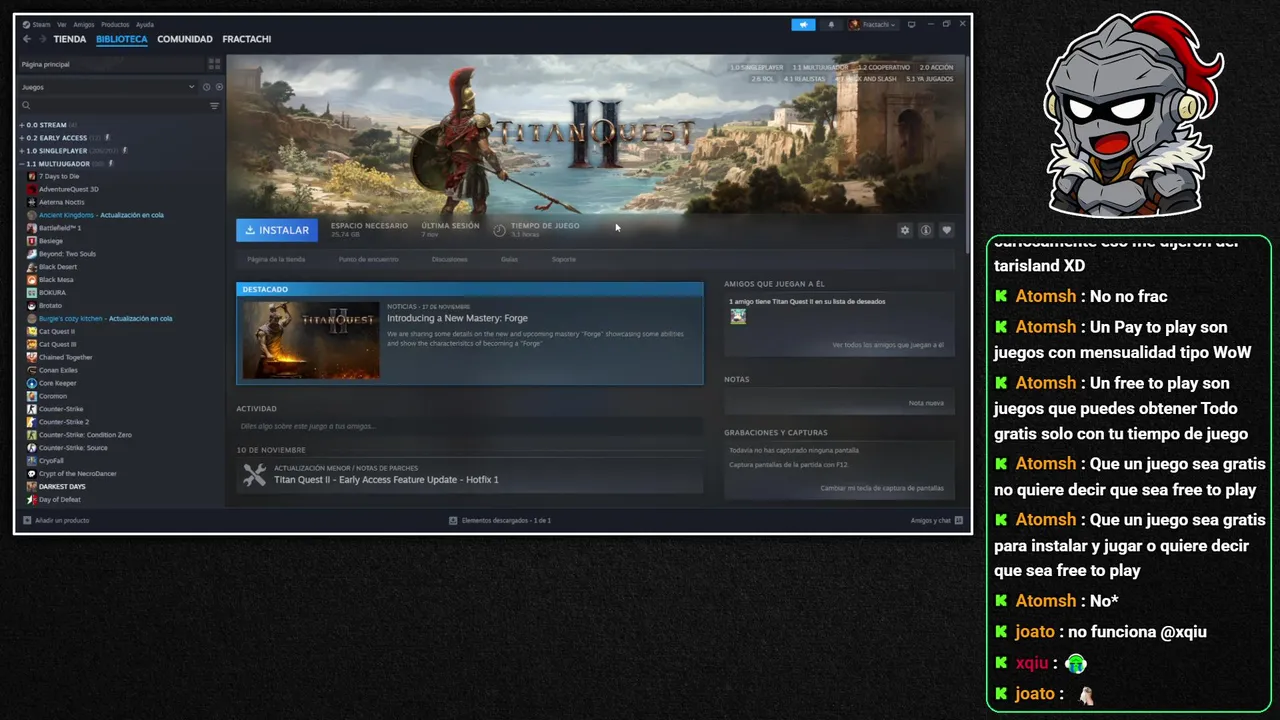Open the 7 Days to Die entry
The height and width of the screenshot is (720, 1280).
click(x=59, y=176)
